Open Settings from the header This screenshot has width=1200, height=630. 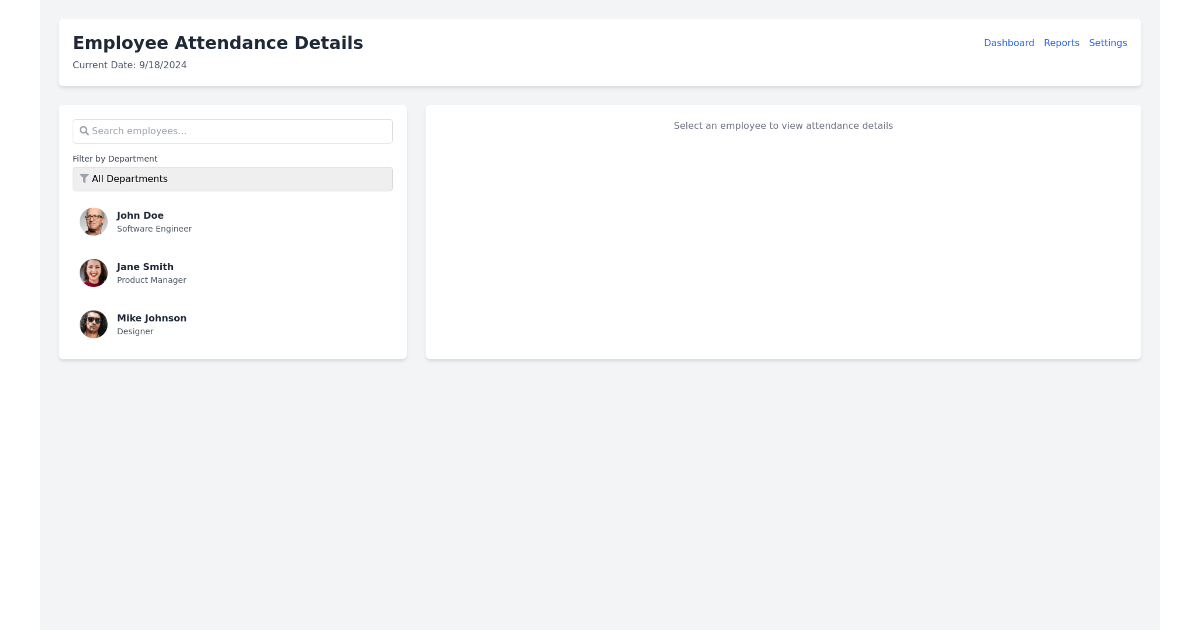[x=1107, y=43]
